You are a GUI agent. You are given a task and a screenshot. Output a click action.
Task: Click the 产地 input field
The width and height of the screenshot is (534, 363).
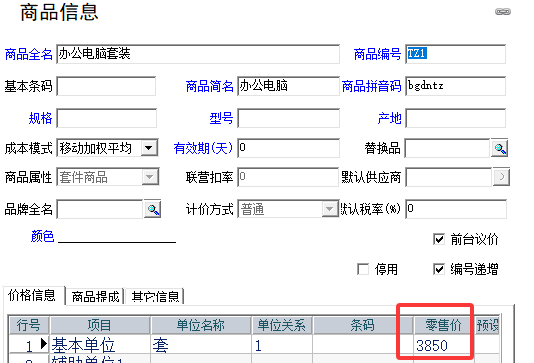point(455,118)
